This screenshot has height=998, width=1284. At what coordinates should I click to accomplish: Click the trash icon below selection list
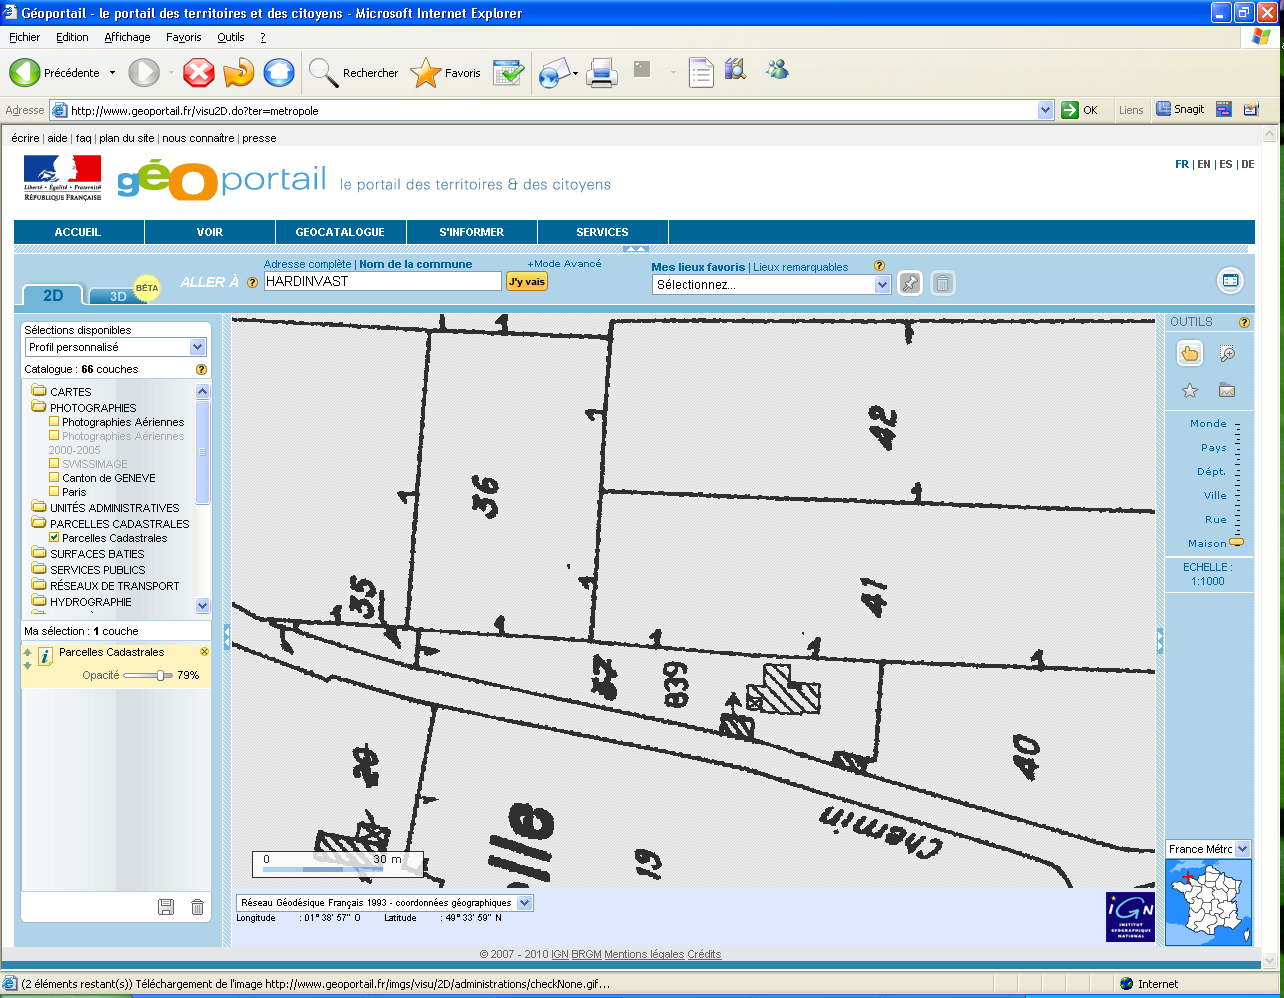click(x=198, y=907)
